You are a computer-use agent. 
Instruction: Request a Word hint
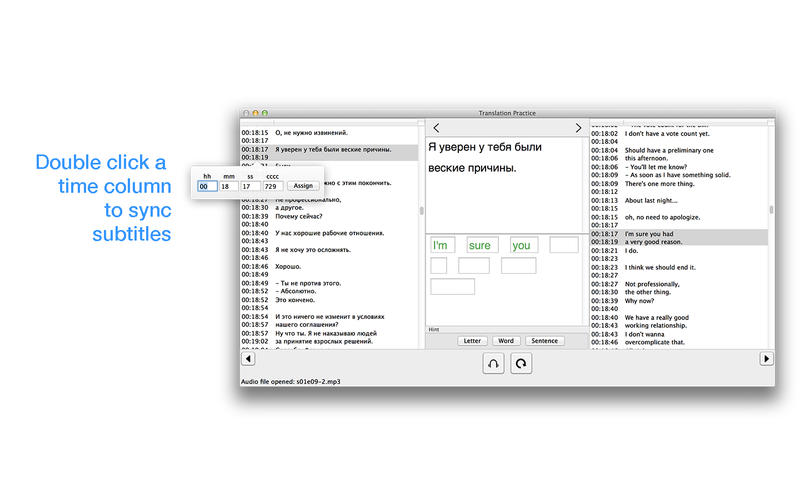(x=506, y=340)
